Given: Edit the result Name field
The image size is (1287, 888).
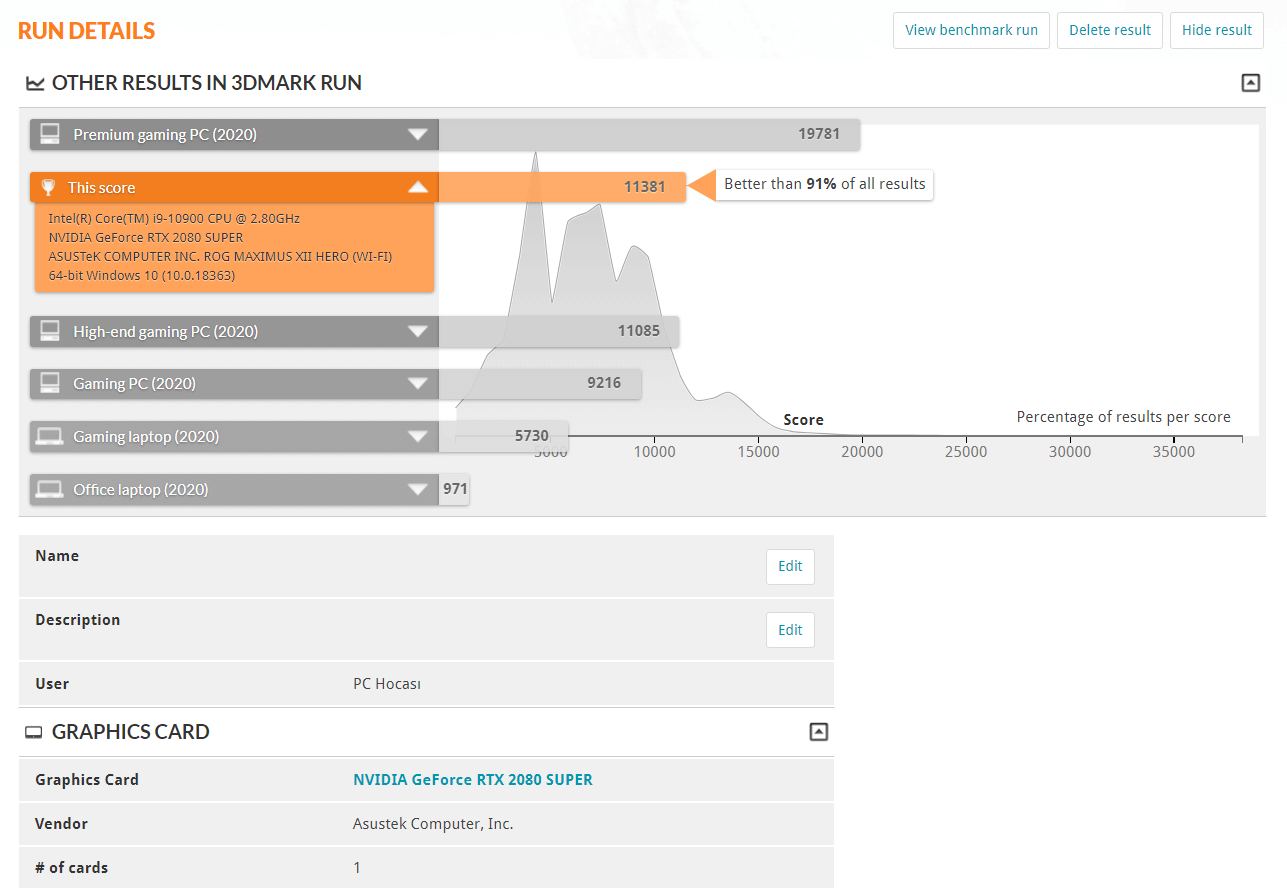Looking at the screenshot, I should click(790, 566).
